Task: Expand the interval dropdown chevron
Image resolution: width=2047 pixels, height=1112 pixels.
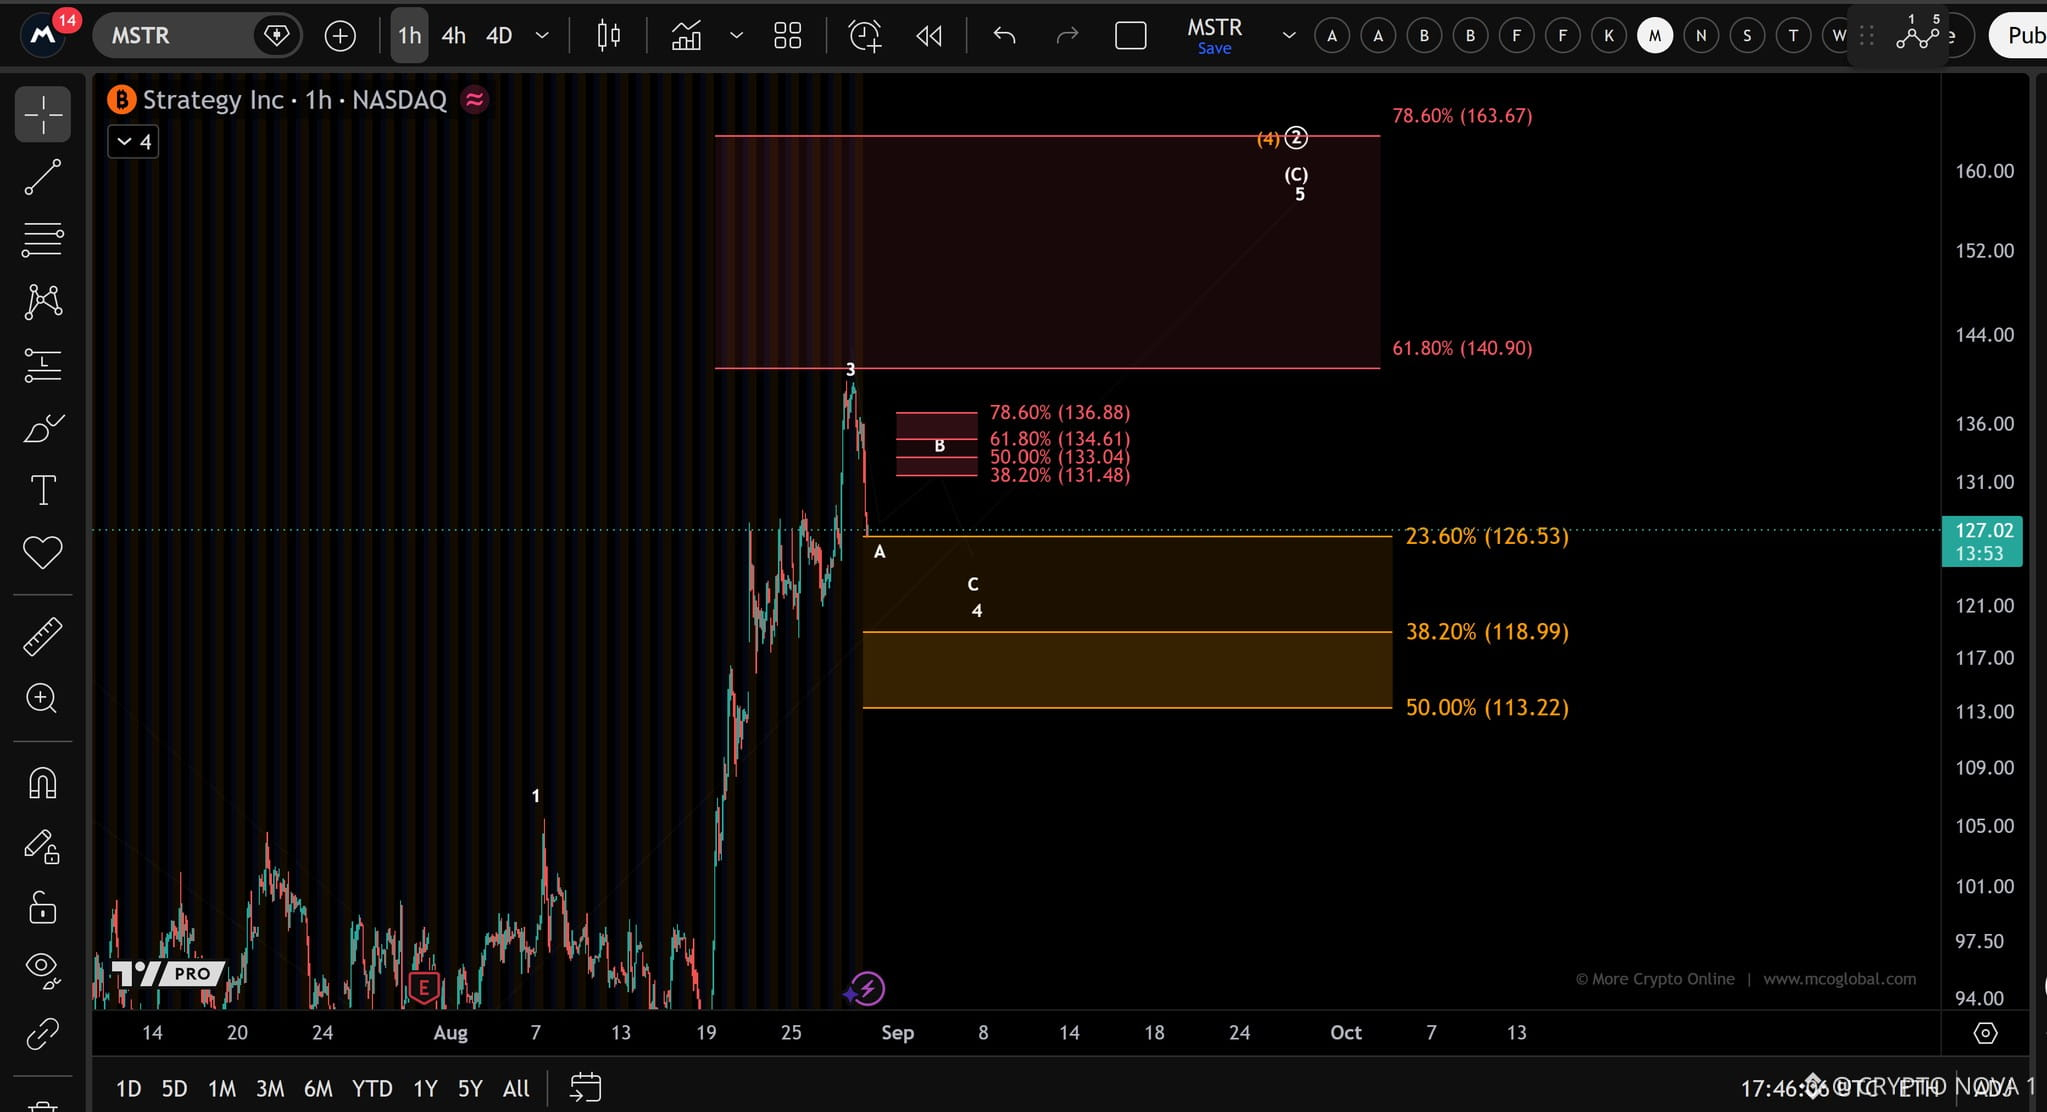Action: [542, 36]
